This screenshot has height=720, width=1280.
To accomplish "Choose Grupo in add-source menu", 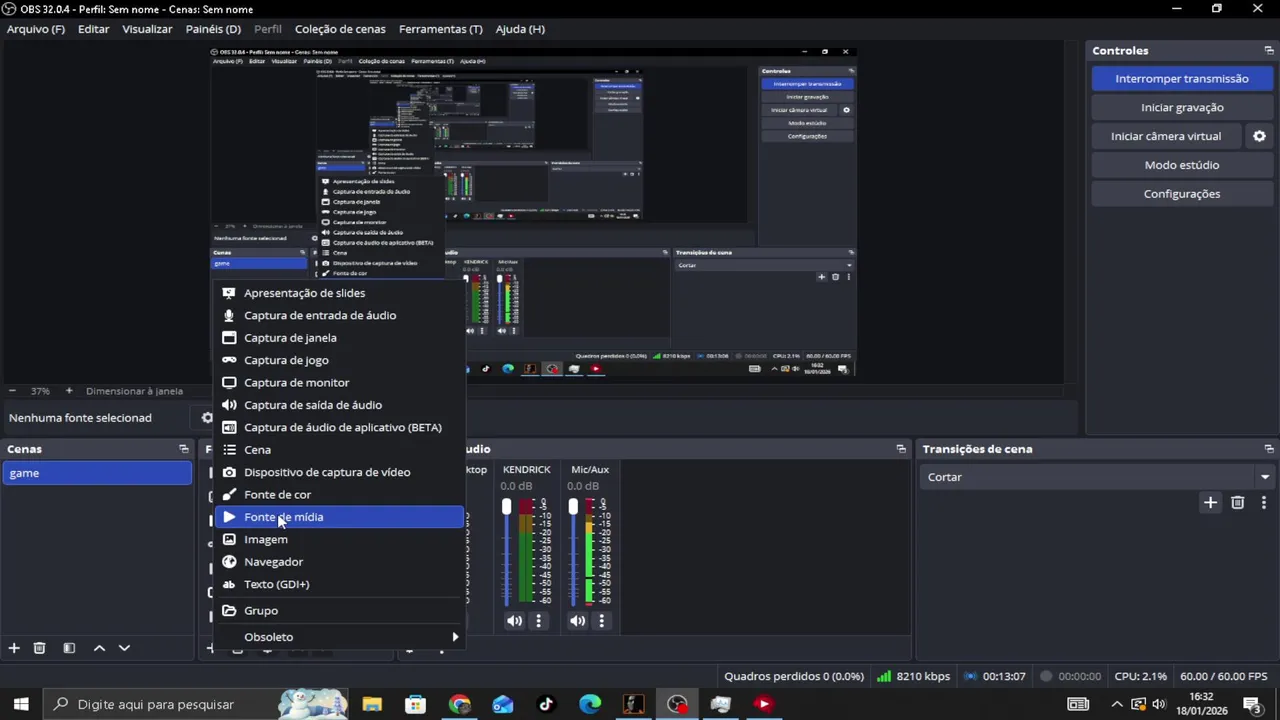I will pos(339,611).
